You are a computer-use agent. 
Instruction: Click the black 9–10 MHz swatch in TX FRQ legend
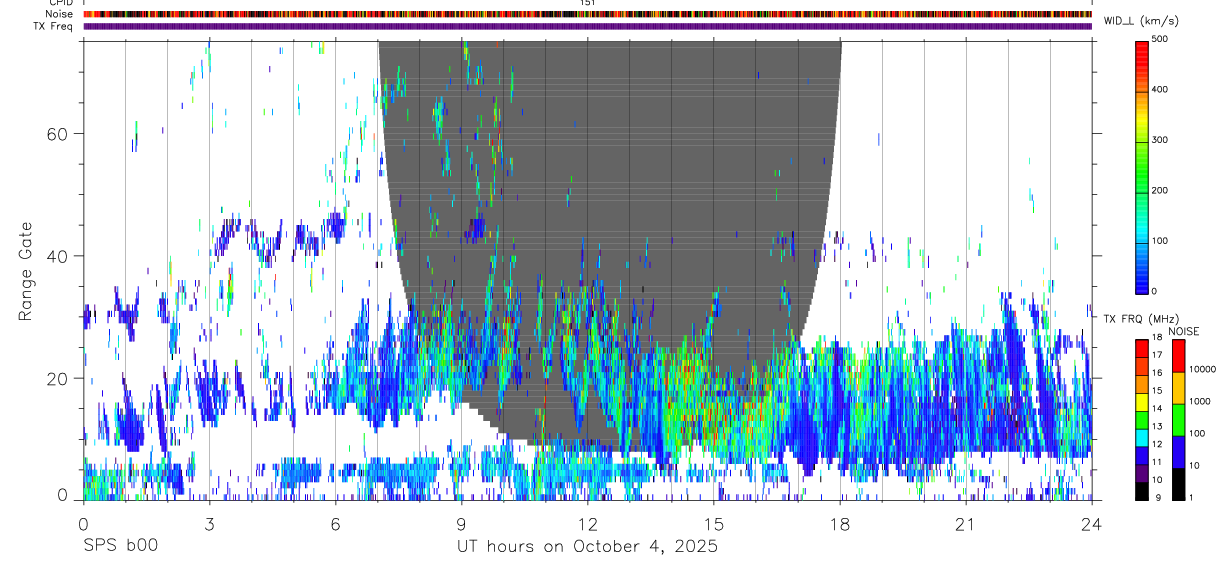coord(1142,490)
